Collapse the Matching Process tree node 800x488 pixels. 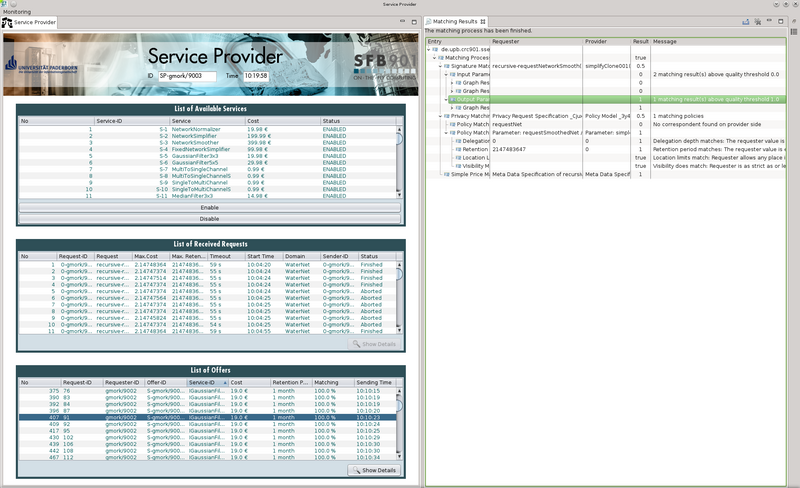point(434,58)
